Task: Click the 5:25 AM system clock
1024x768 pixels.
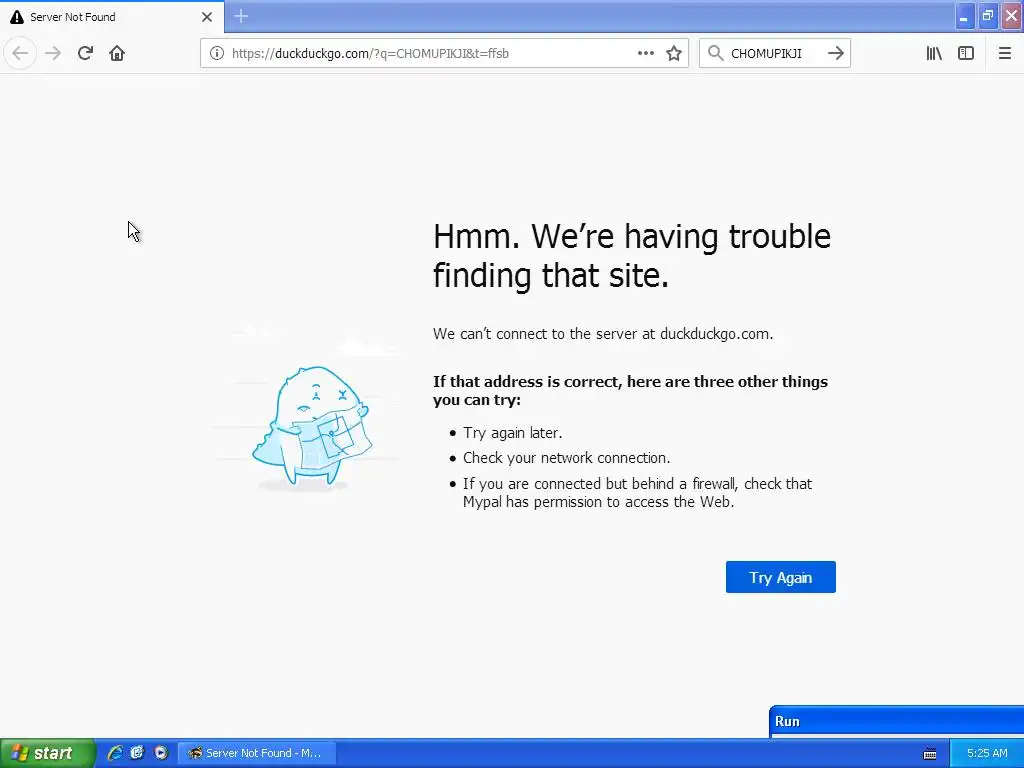Action: click(987, 753)
